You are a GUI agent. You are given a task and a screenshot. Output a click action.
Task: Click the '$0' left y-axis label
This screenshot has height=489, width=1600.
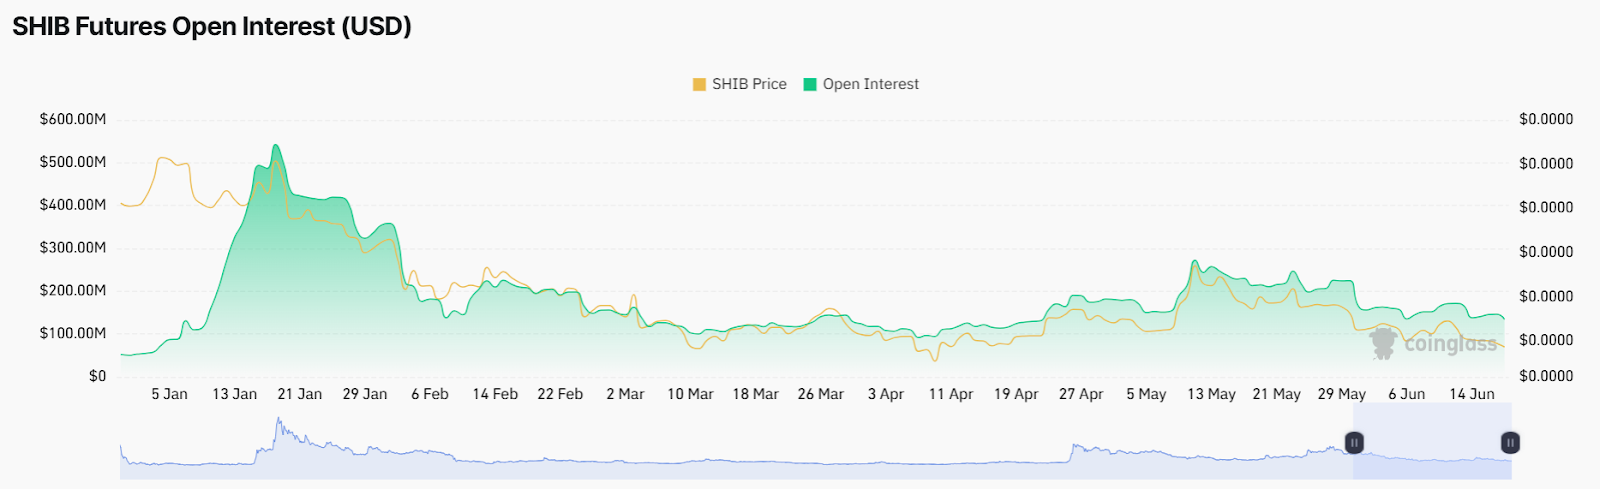pos(97,376)
